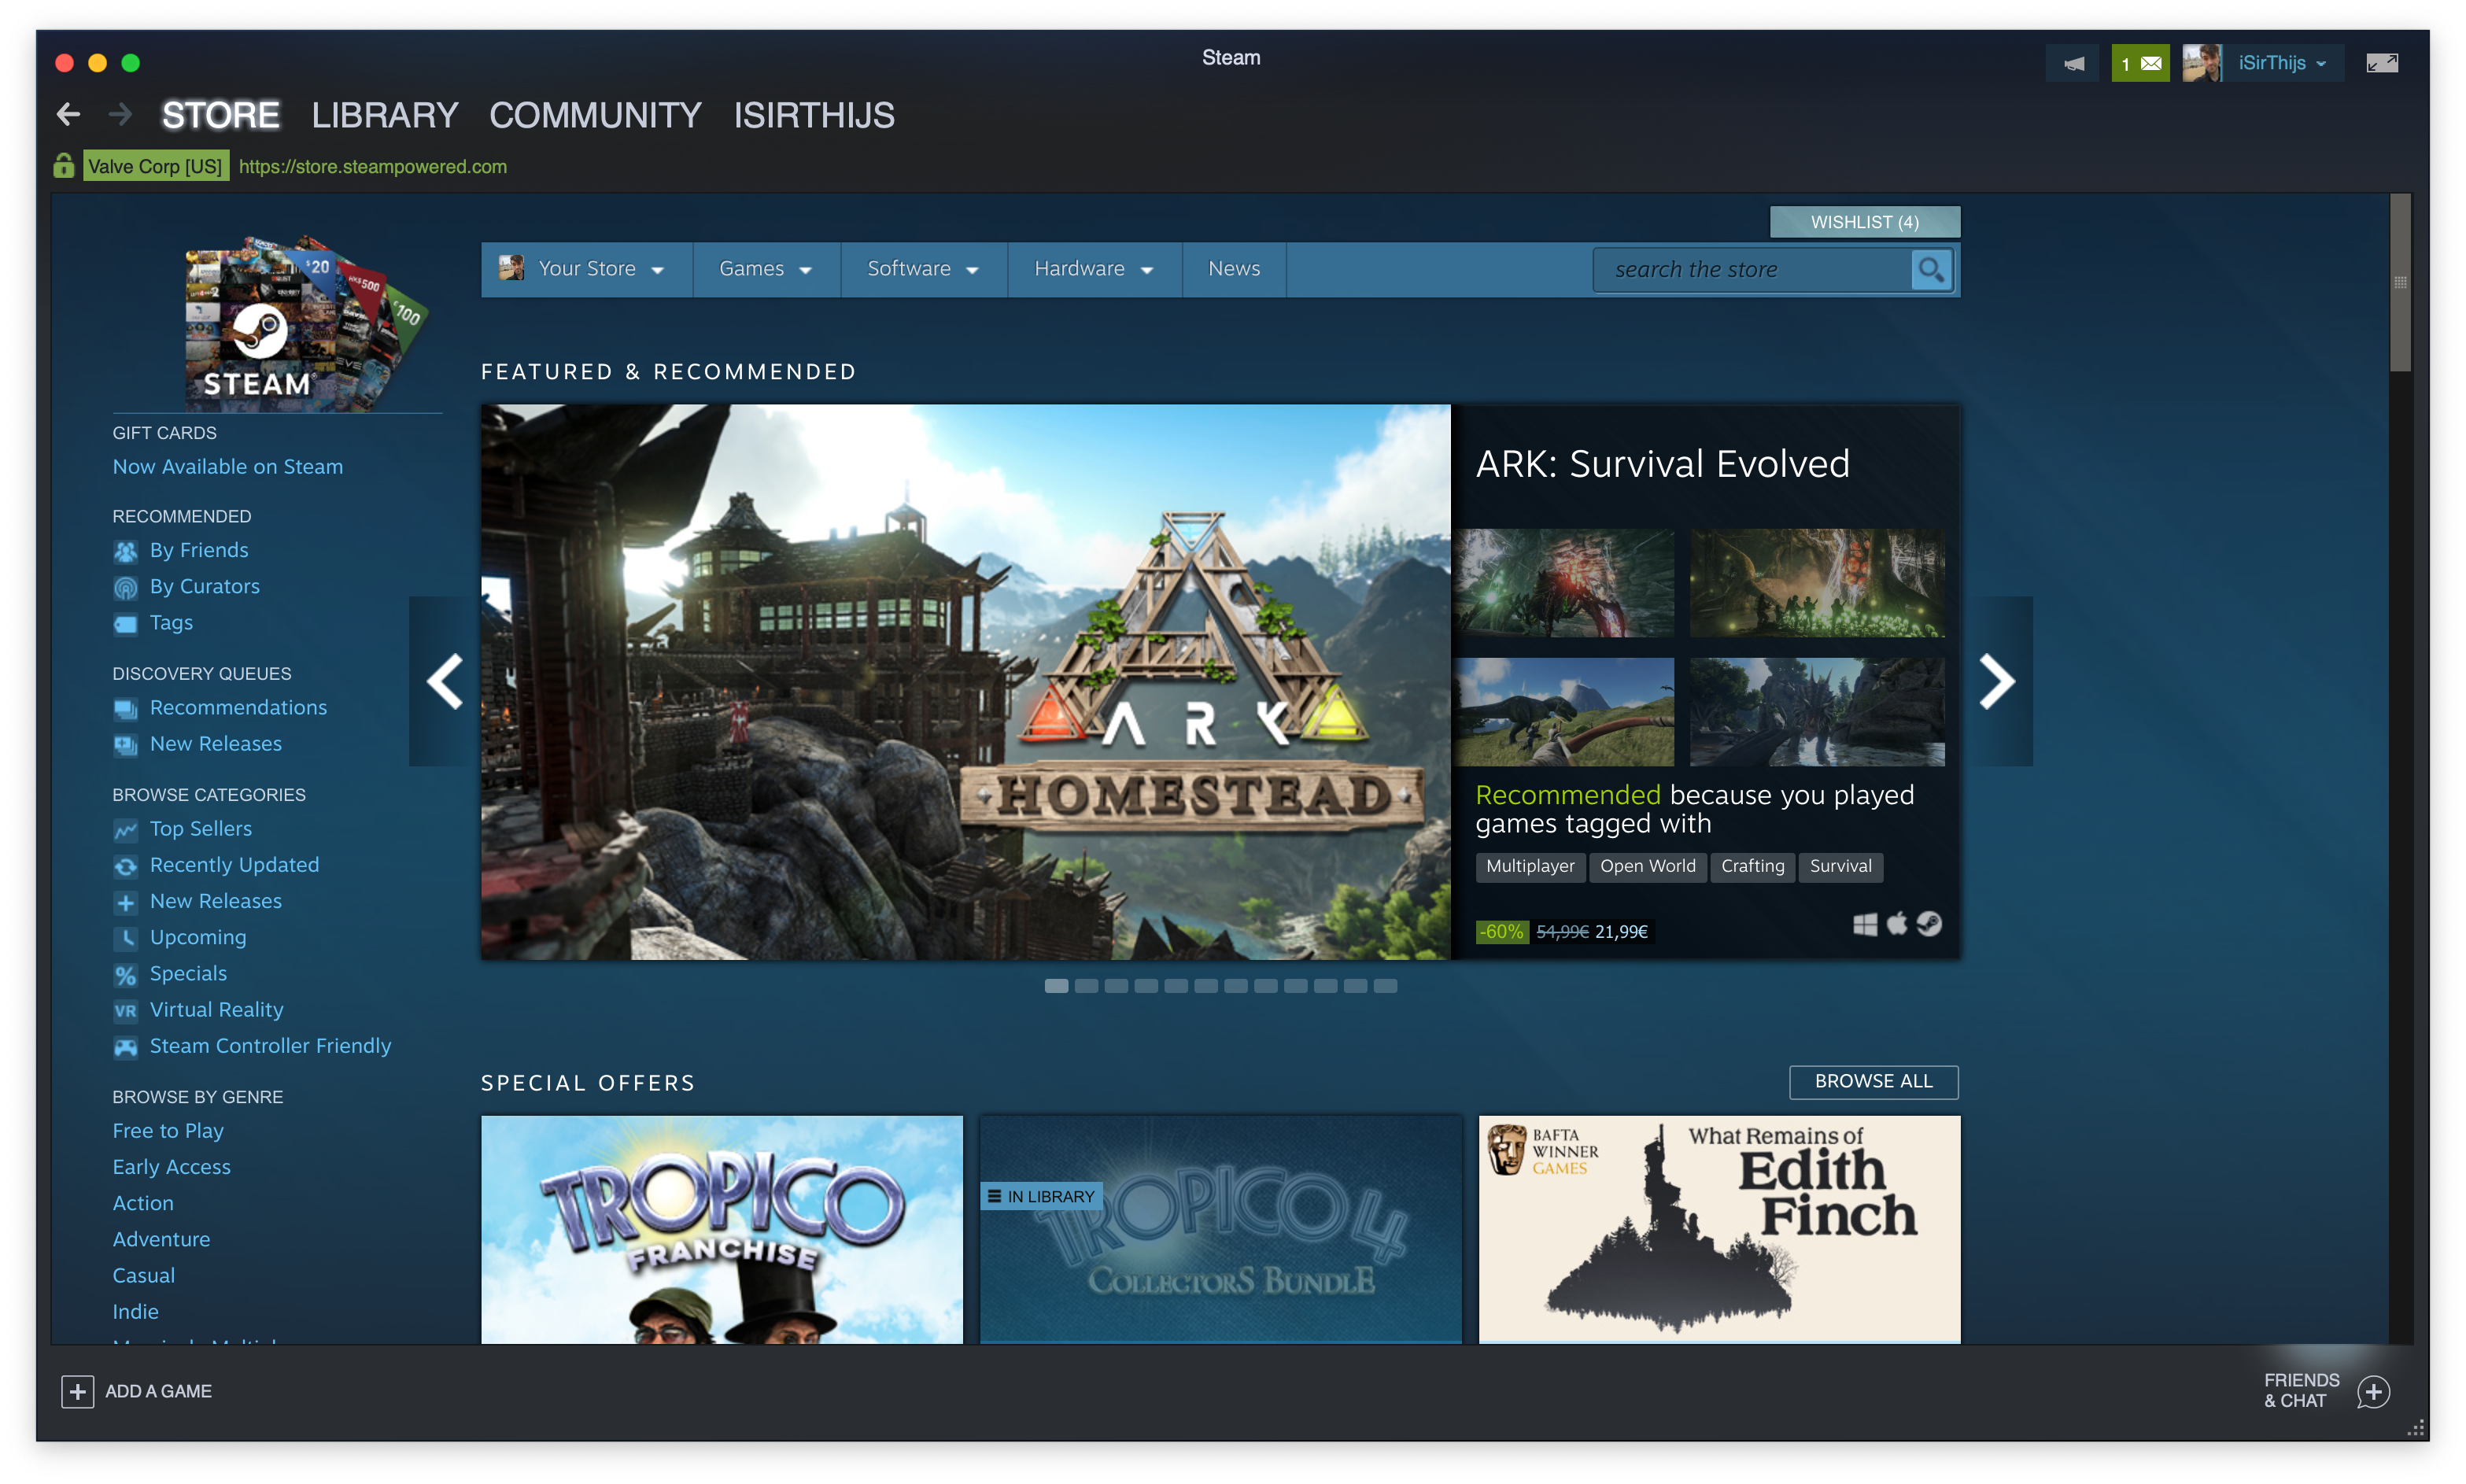Click the Virtual Reality VR icon
Viewport: 2466px width, 1484px height.
(125, 1010)
